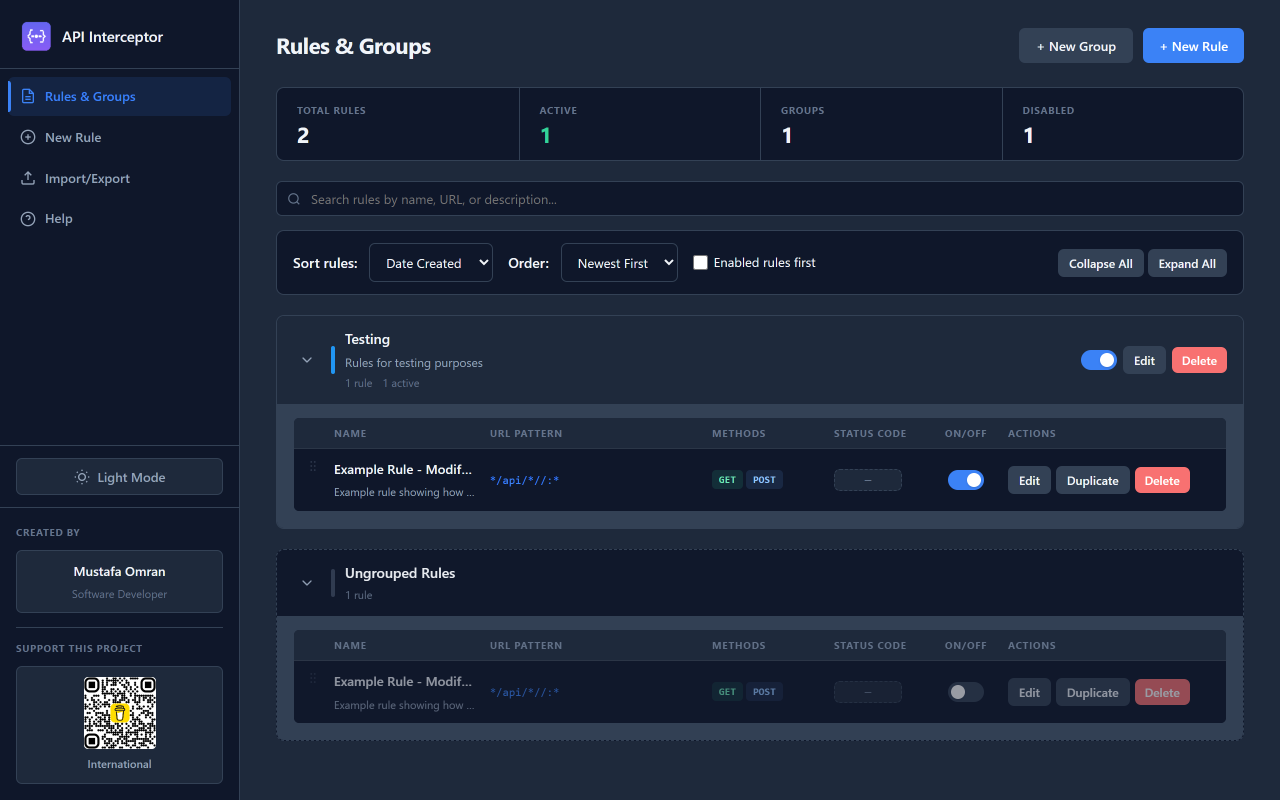Screen dimensions: 1280x800
Task: Click the Rules & Groups page heading
Action: pyautogui.click(x=354, y=46)
